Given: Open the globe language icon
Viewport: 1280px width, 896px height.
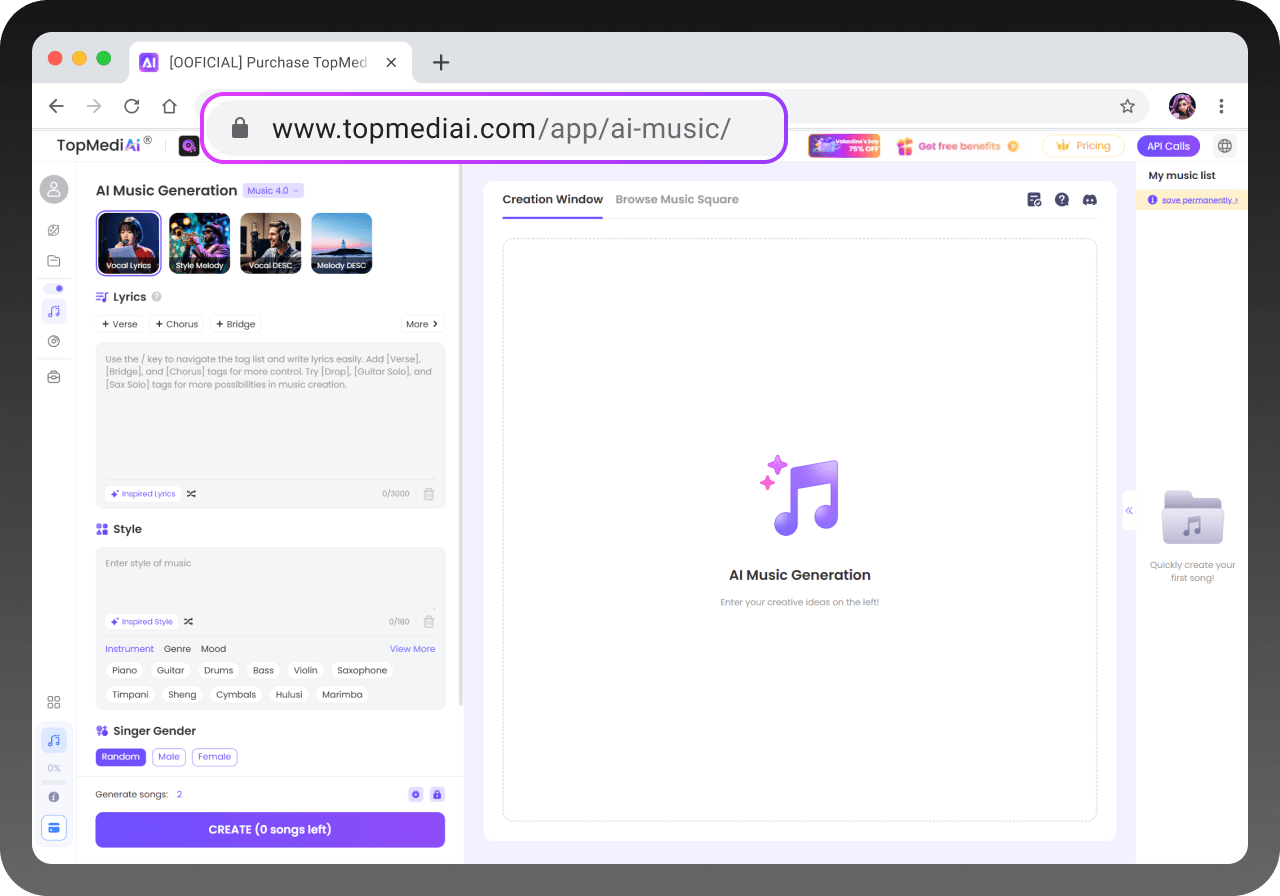Looking at the screenshot, I should pyautogui.click(x=1225, y=146).
